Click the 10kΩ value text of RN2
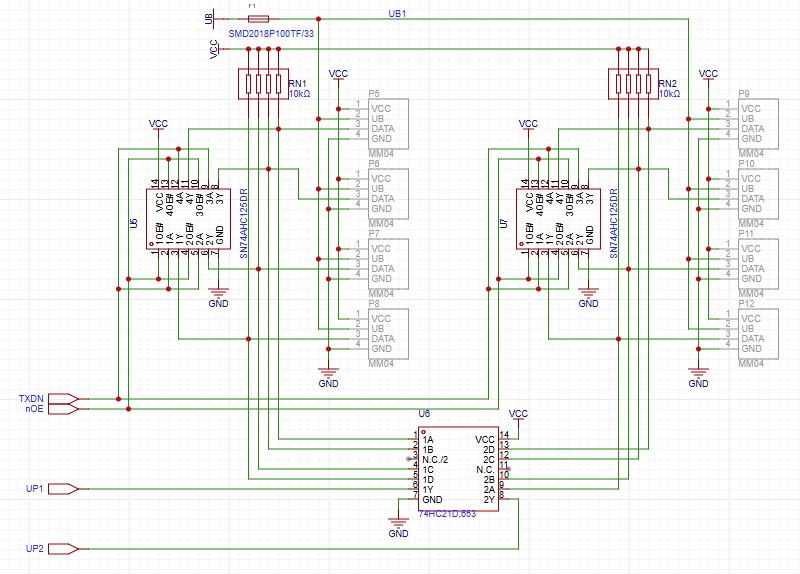The image size is (800, 574). pos(669,94)
